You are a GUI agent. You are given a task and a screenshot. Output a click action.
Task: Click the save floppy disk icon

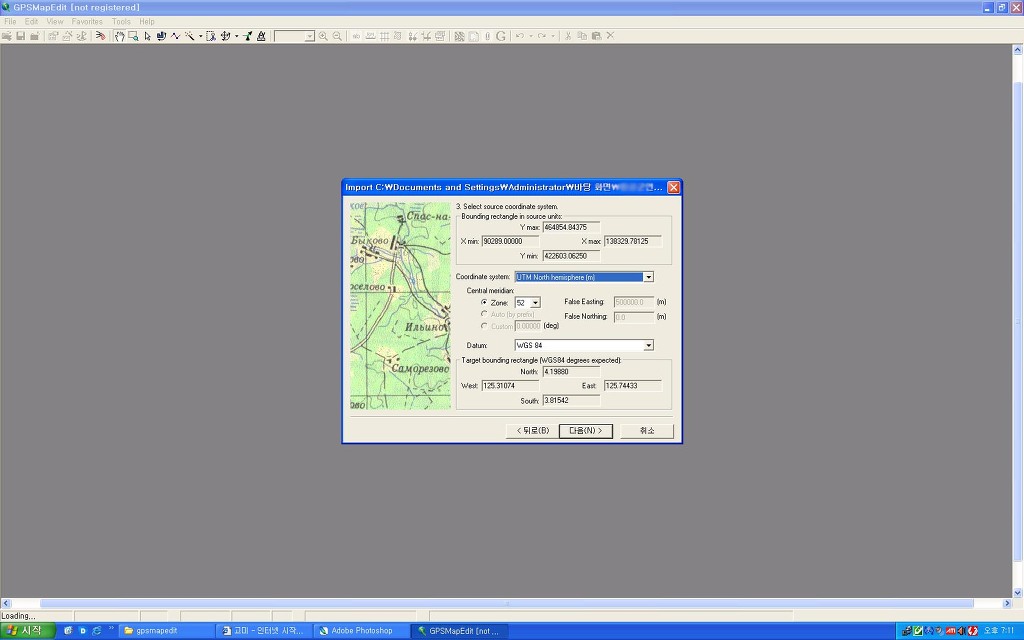click(x=20, y=36)
